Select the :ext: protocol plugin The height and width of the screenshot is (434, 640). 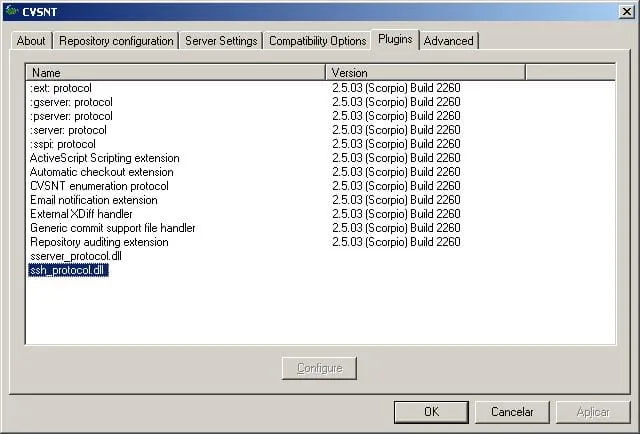point(61,88)
